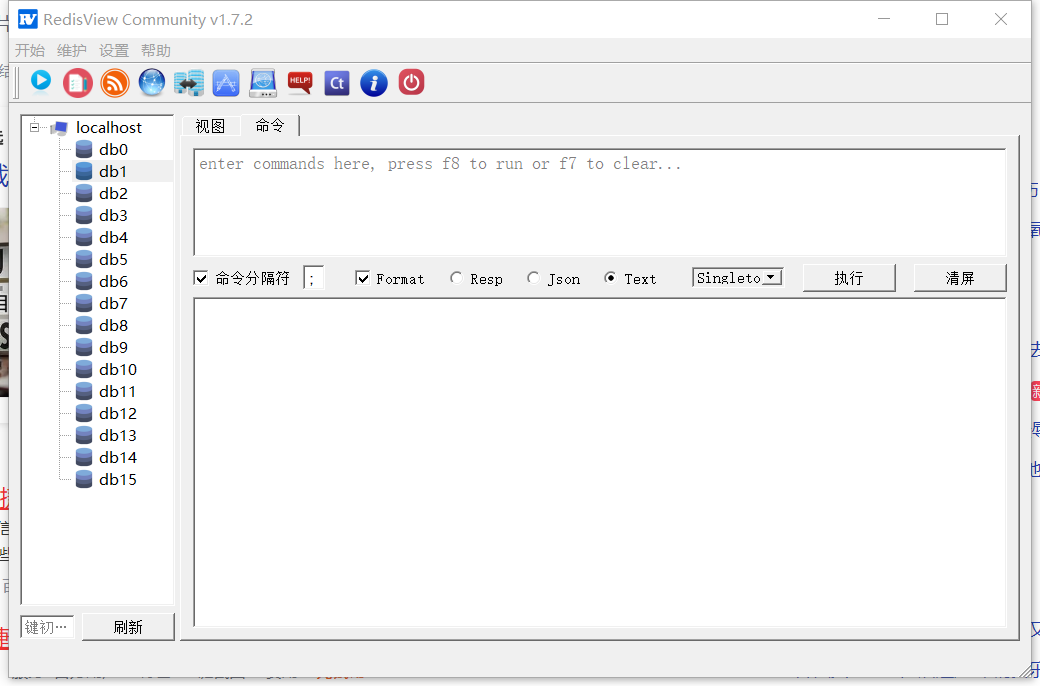The height and width of the screenshot is (686, 1040).
Task: Open the Singleton mode dropdown
Action: click(738, 278)
